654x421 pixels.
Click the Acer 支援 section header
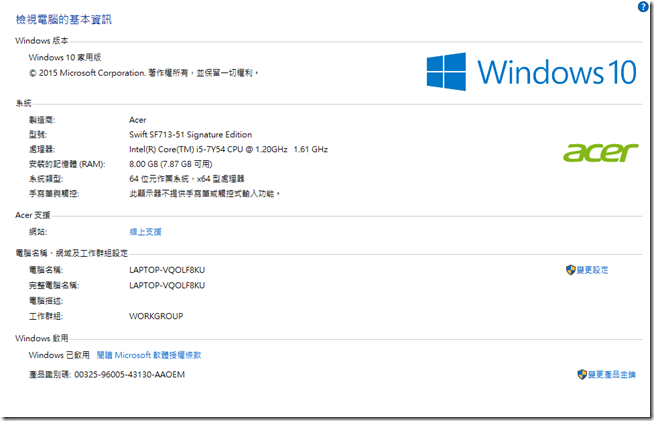coord(33,215)
